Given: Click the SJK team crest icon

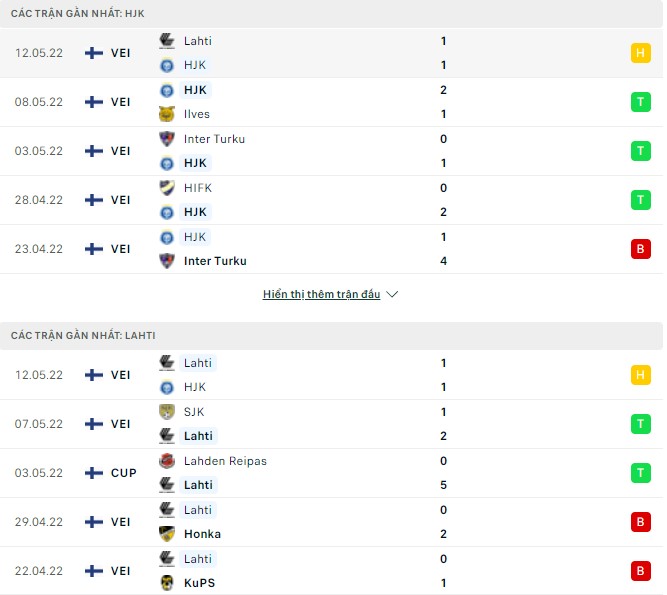Looking at the screenshot, I should click(x=166, y=412).
